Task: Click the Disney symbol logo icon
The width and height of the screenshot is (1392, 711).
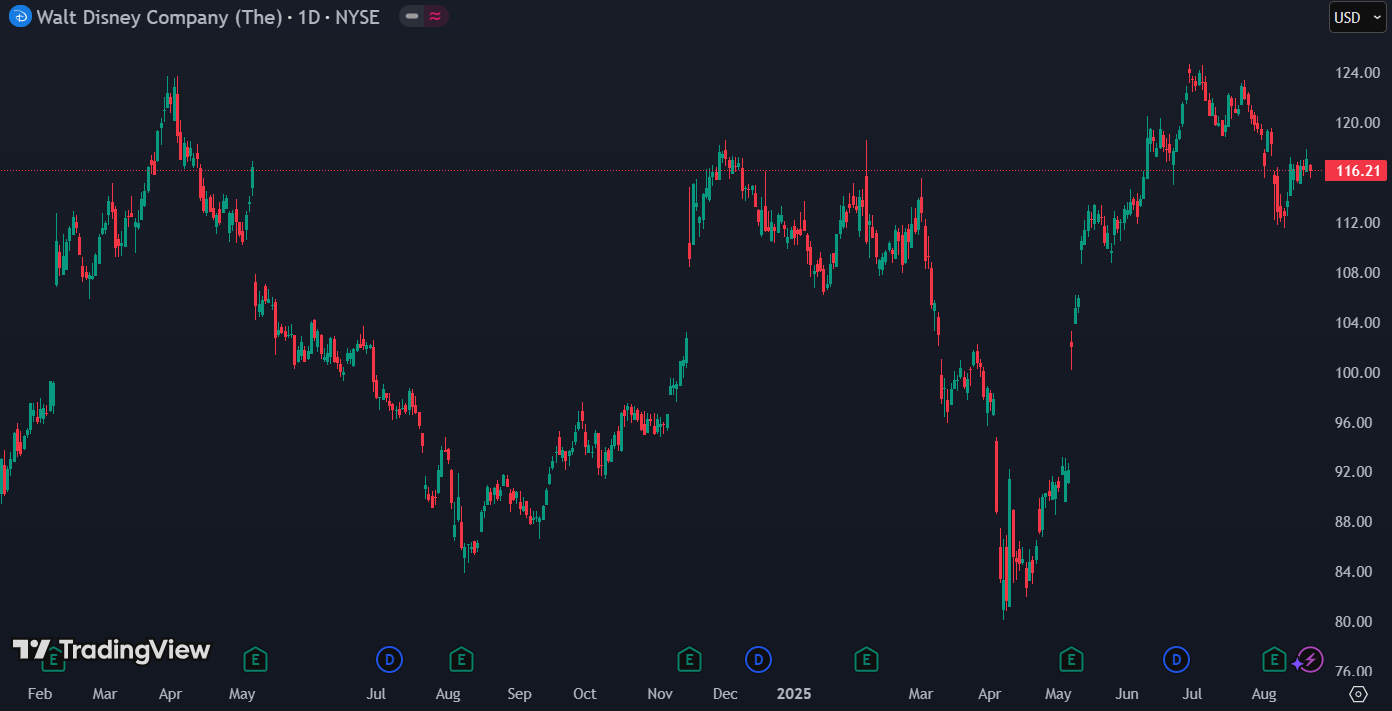Action: click(x=20, y=16)
